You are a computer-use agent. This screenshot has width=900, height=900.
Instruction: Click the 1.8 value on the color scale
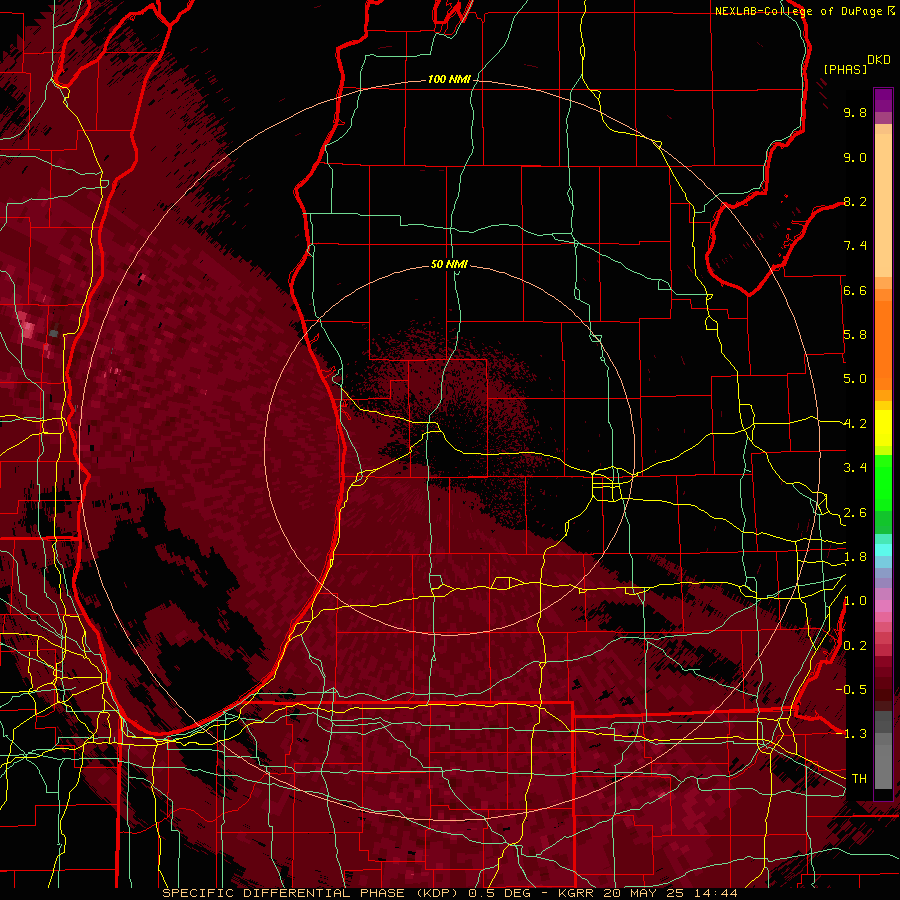(x=855, y=557)
